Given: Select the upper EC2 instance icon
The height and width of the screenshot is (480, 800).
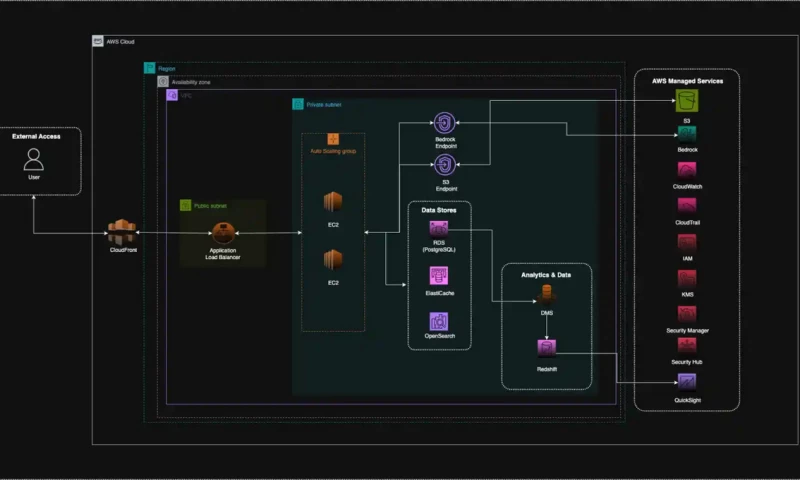Looking at the screenshot, I should point(333,202).
